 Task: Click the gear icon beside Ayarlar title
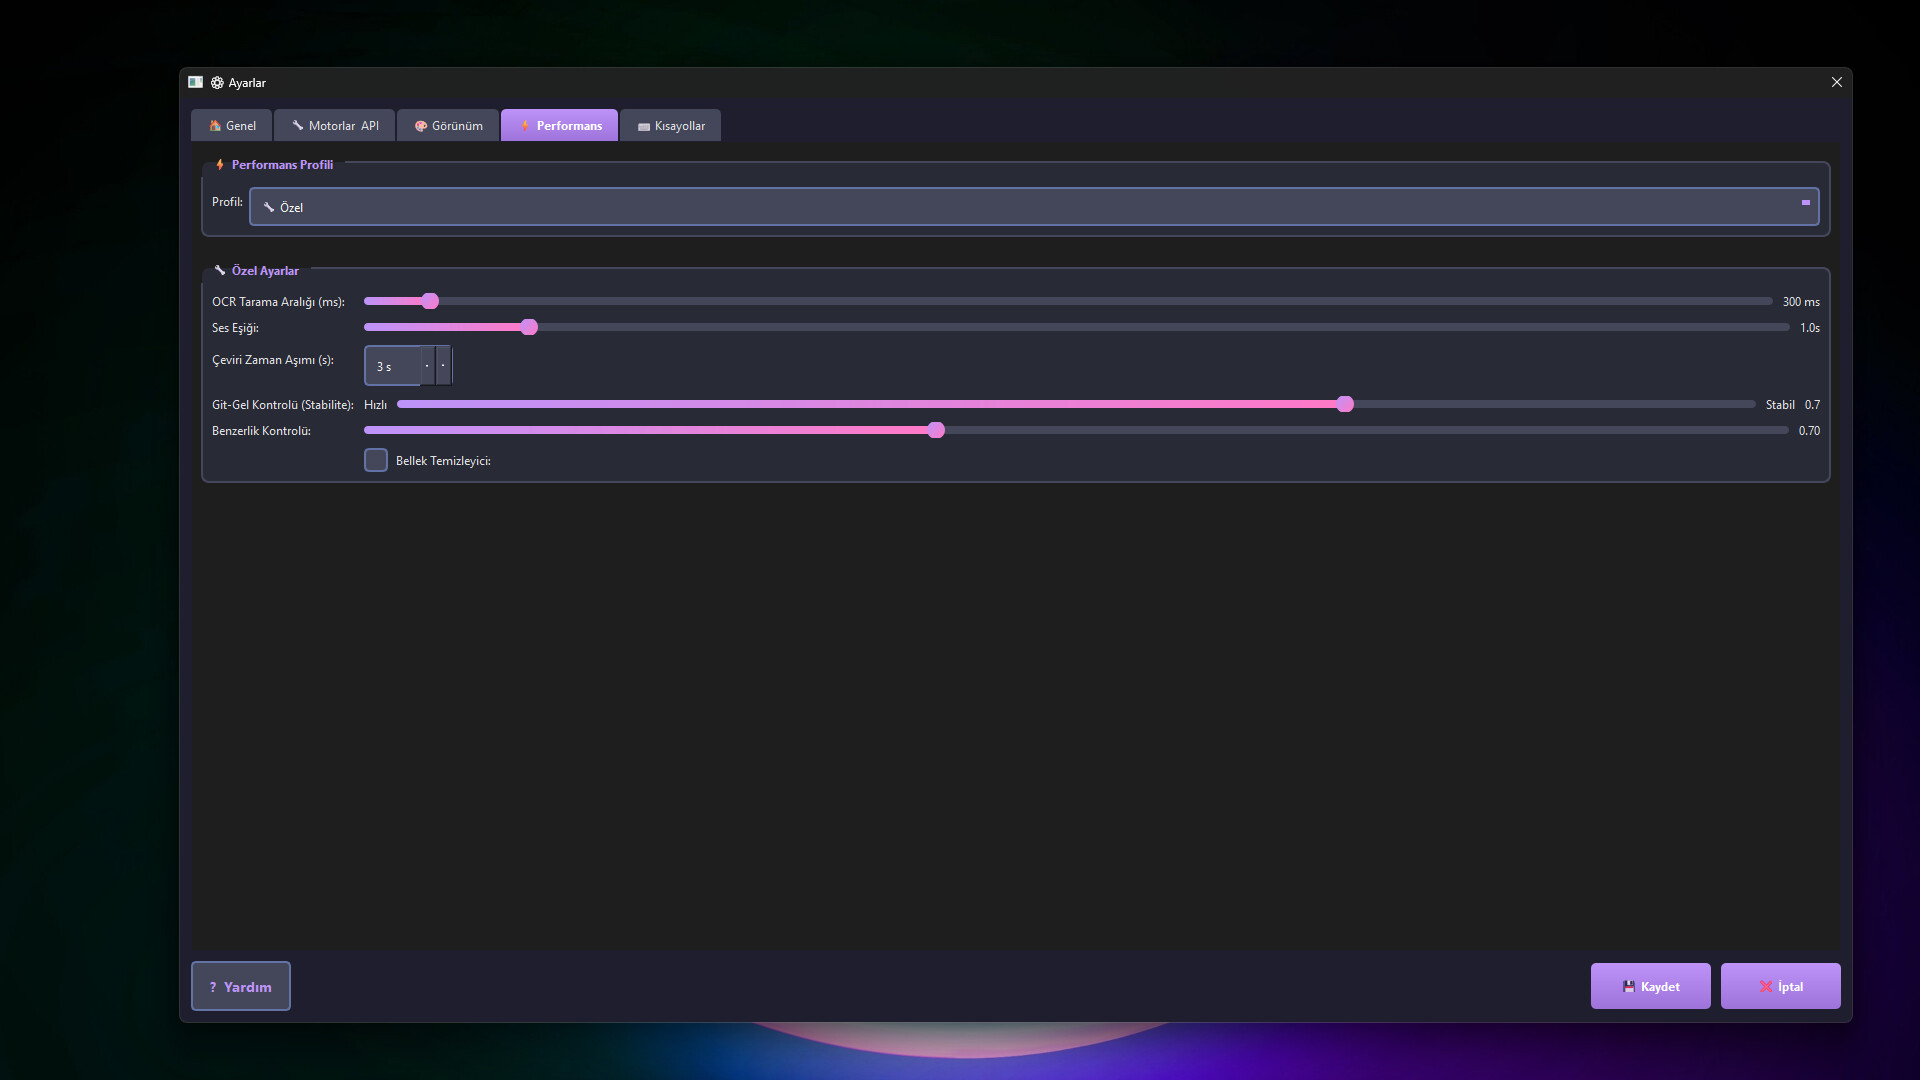pyautogui.click(x=217, y=83)
